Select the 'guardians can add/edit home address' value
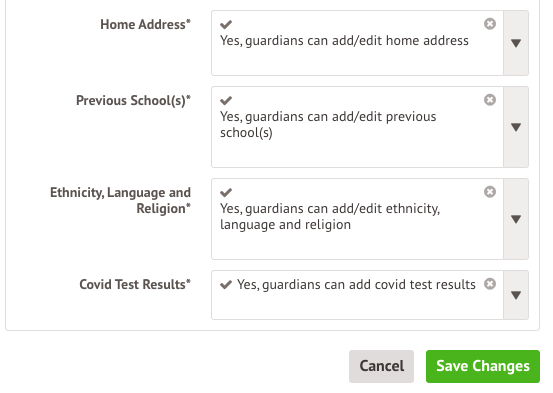Viewport: 553px width, 393px height. coord(344,41)
